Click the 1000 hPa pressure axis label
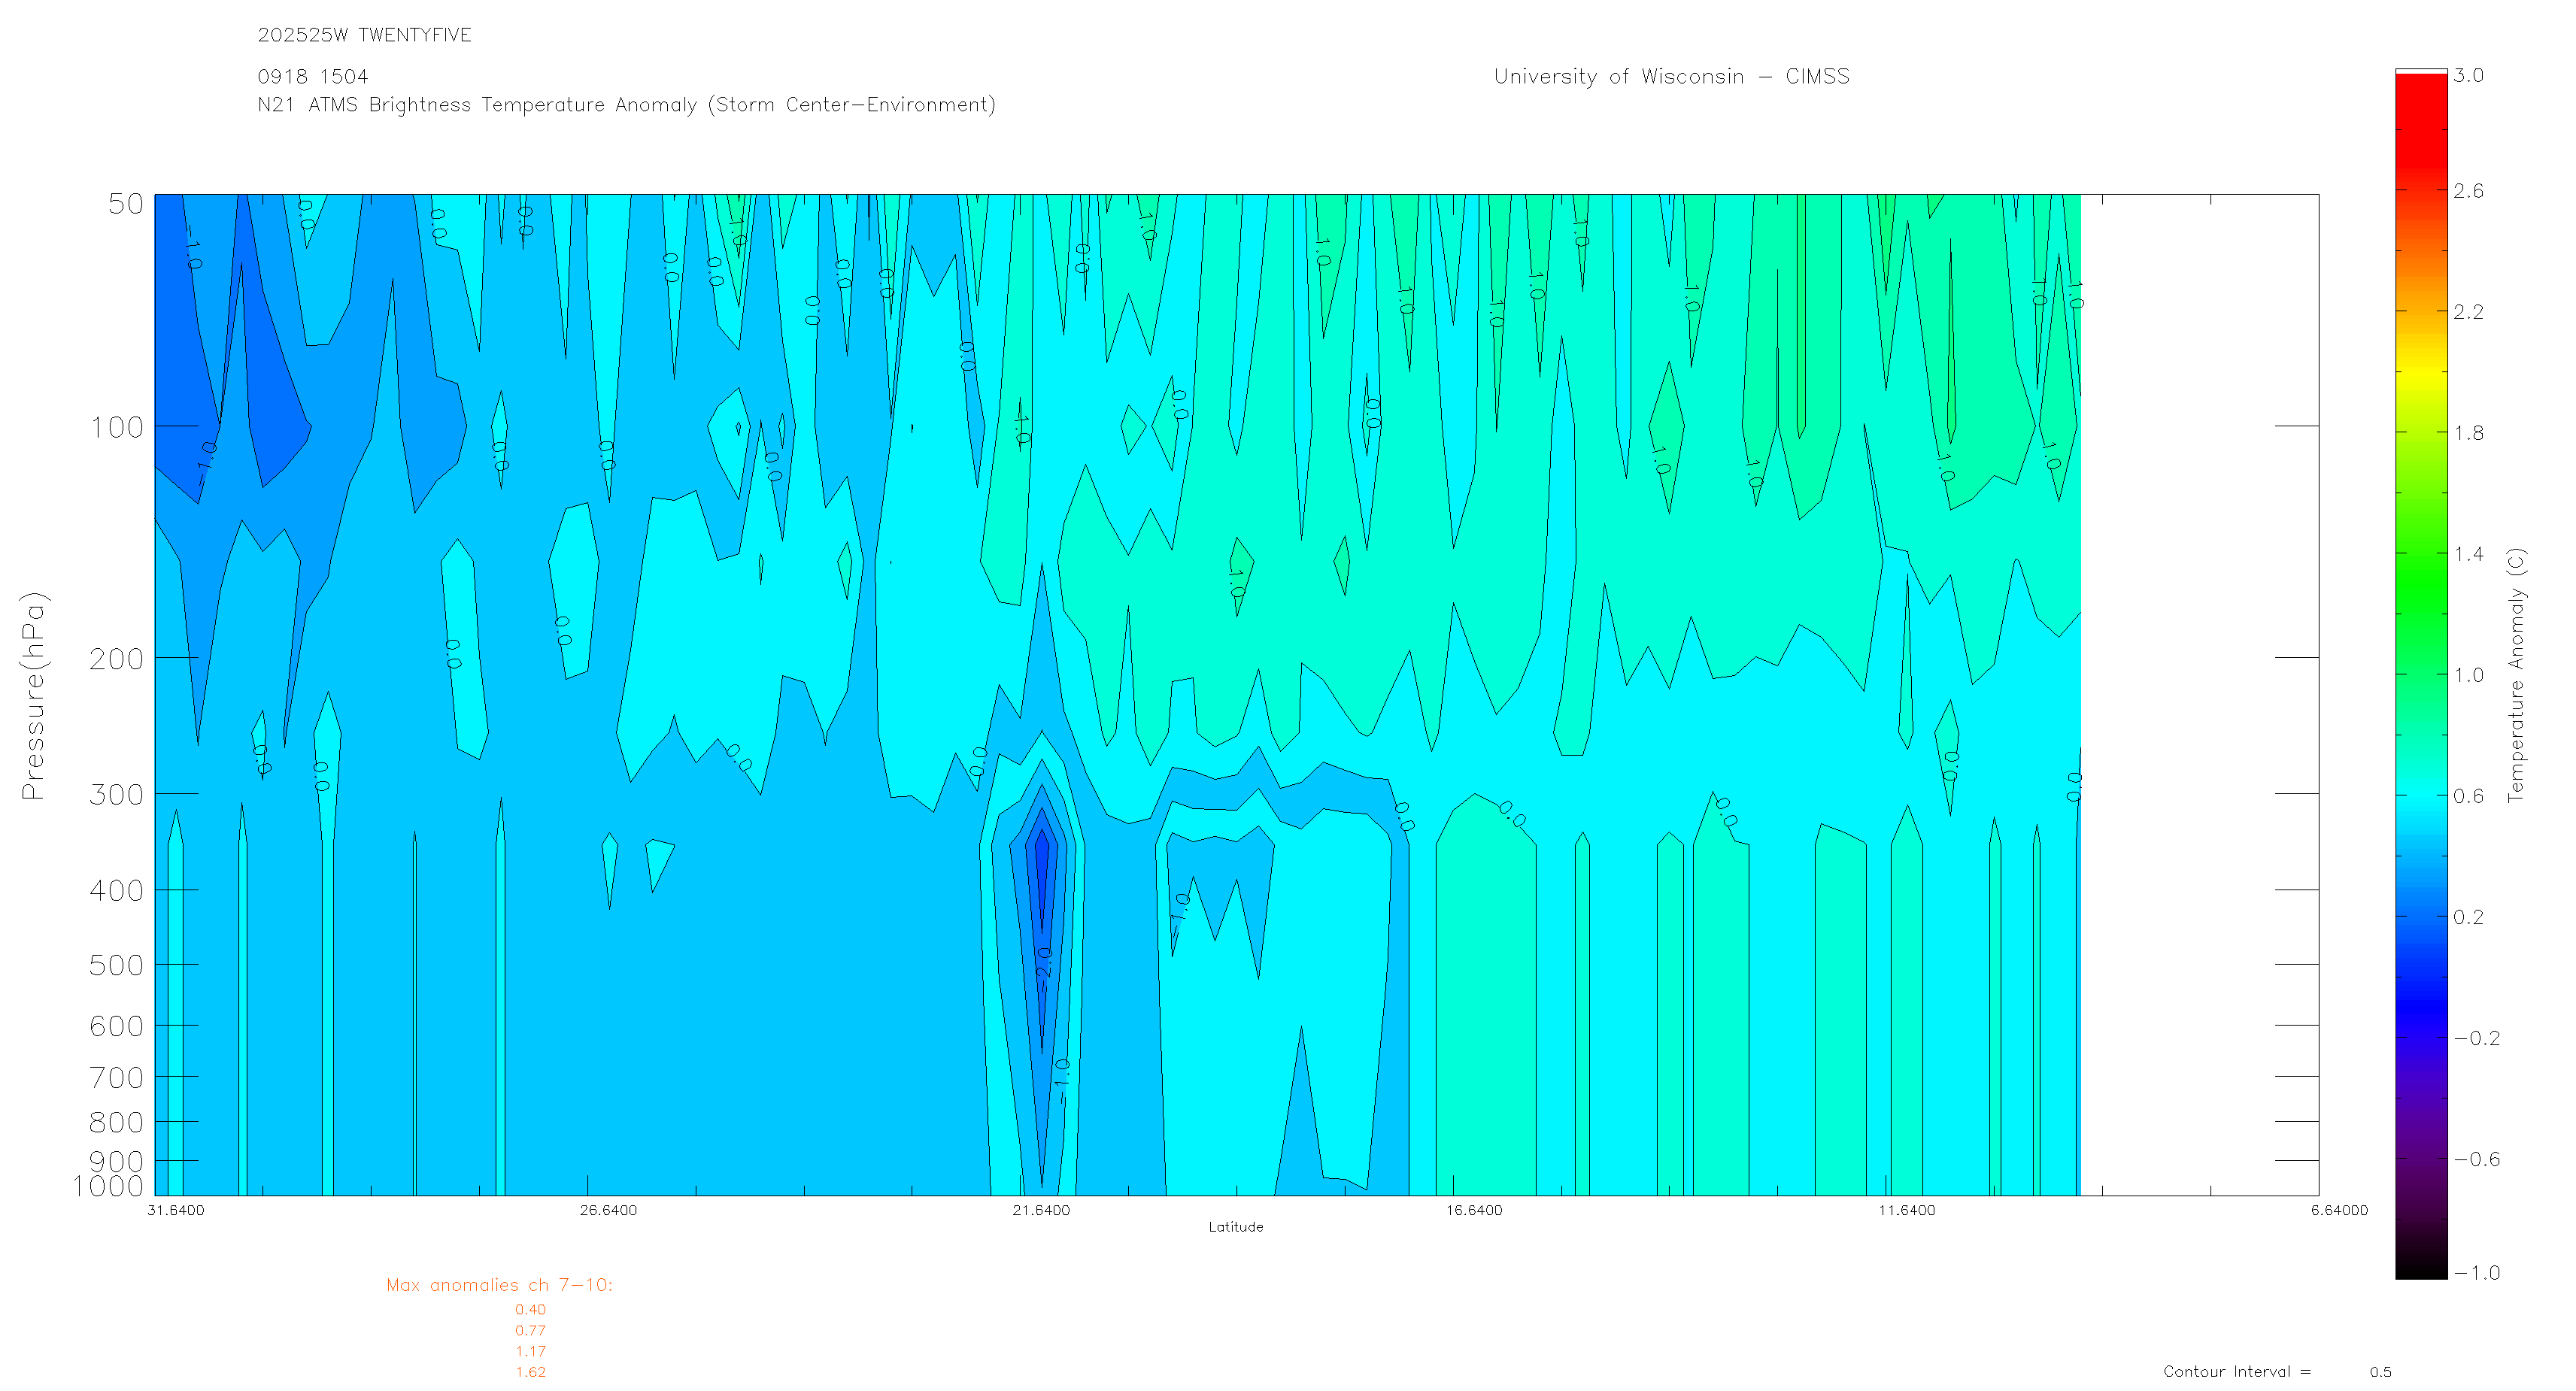The width and height of the screenshot is (2576, 1391). click(x=108, y=1187)
